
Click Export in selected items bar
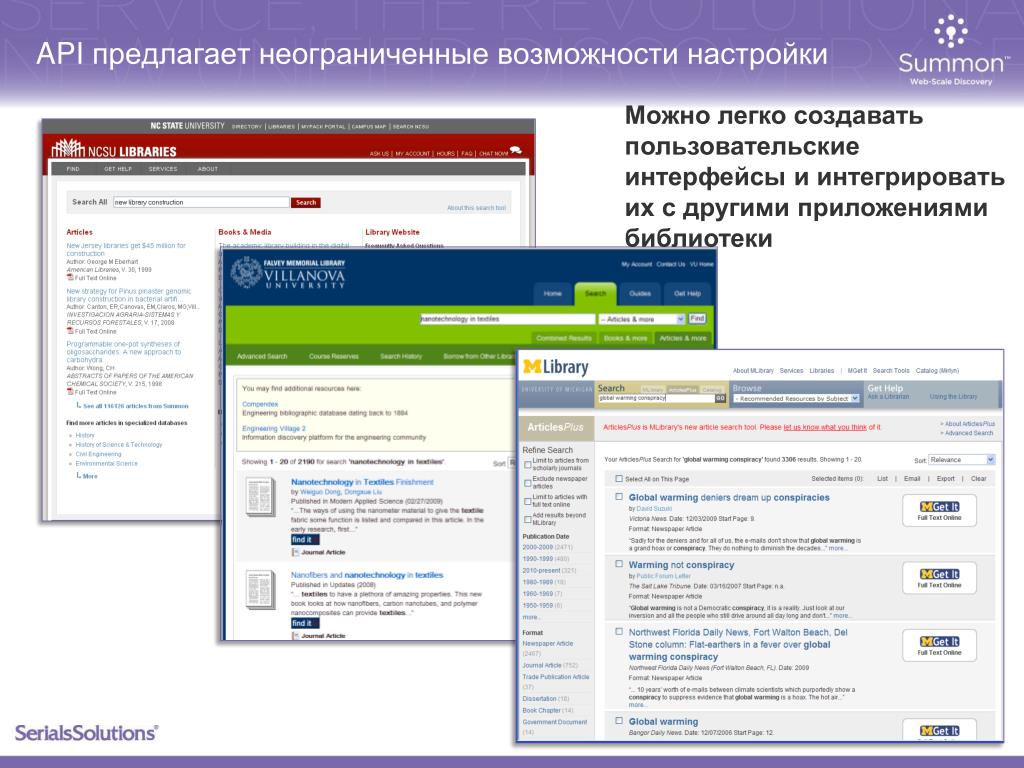coord(946,479)
